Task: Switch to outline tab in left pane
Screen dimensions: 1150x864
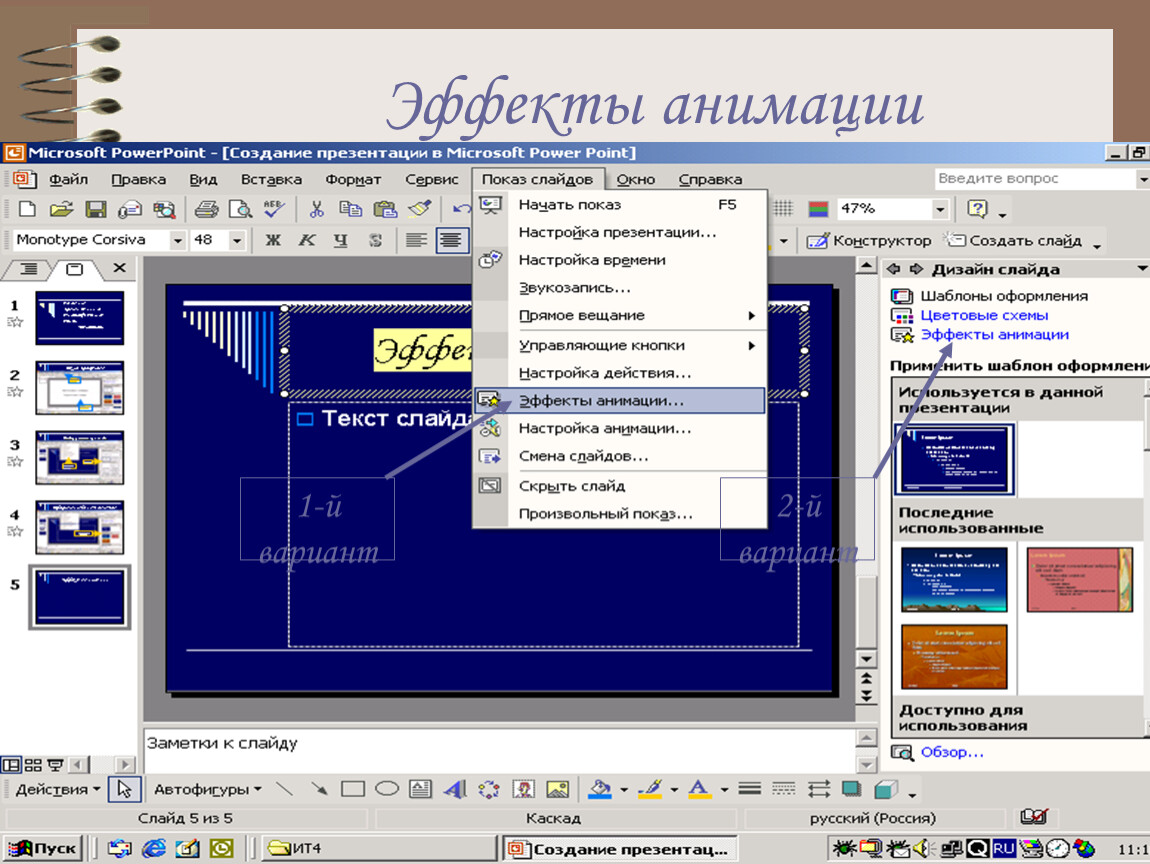Action: coord(29,269)
